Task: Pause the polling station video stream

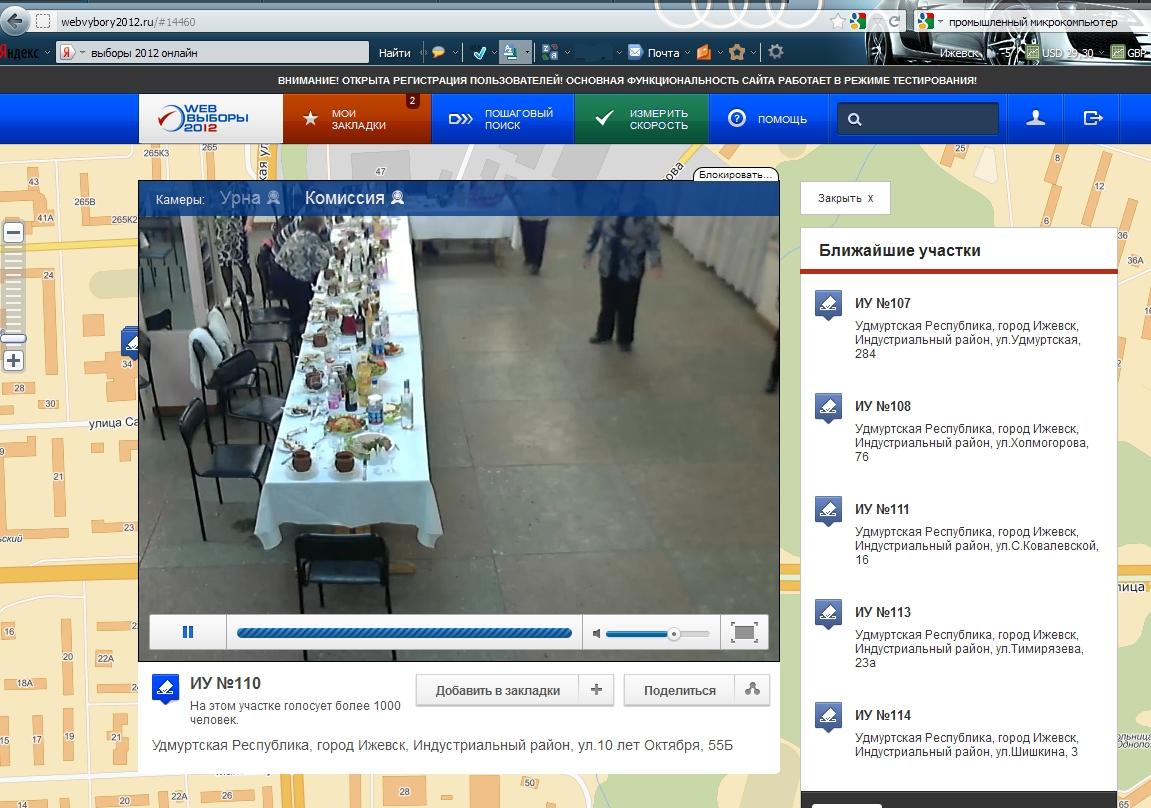Action: coord(188,632)
